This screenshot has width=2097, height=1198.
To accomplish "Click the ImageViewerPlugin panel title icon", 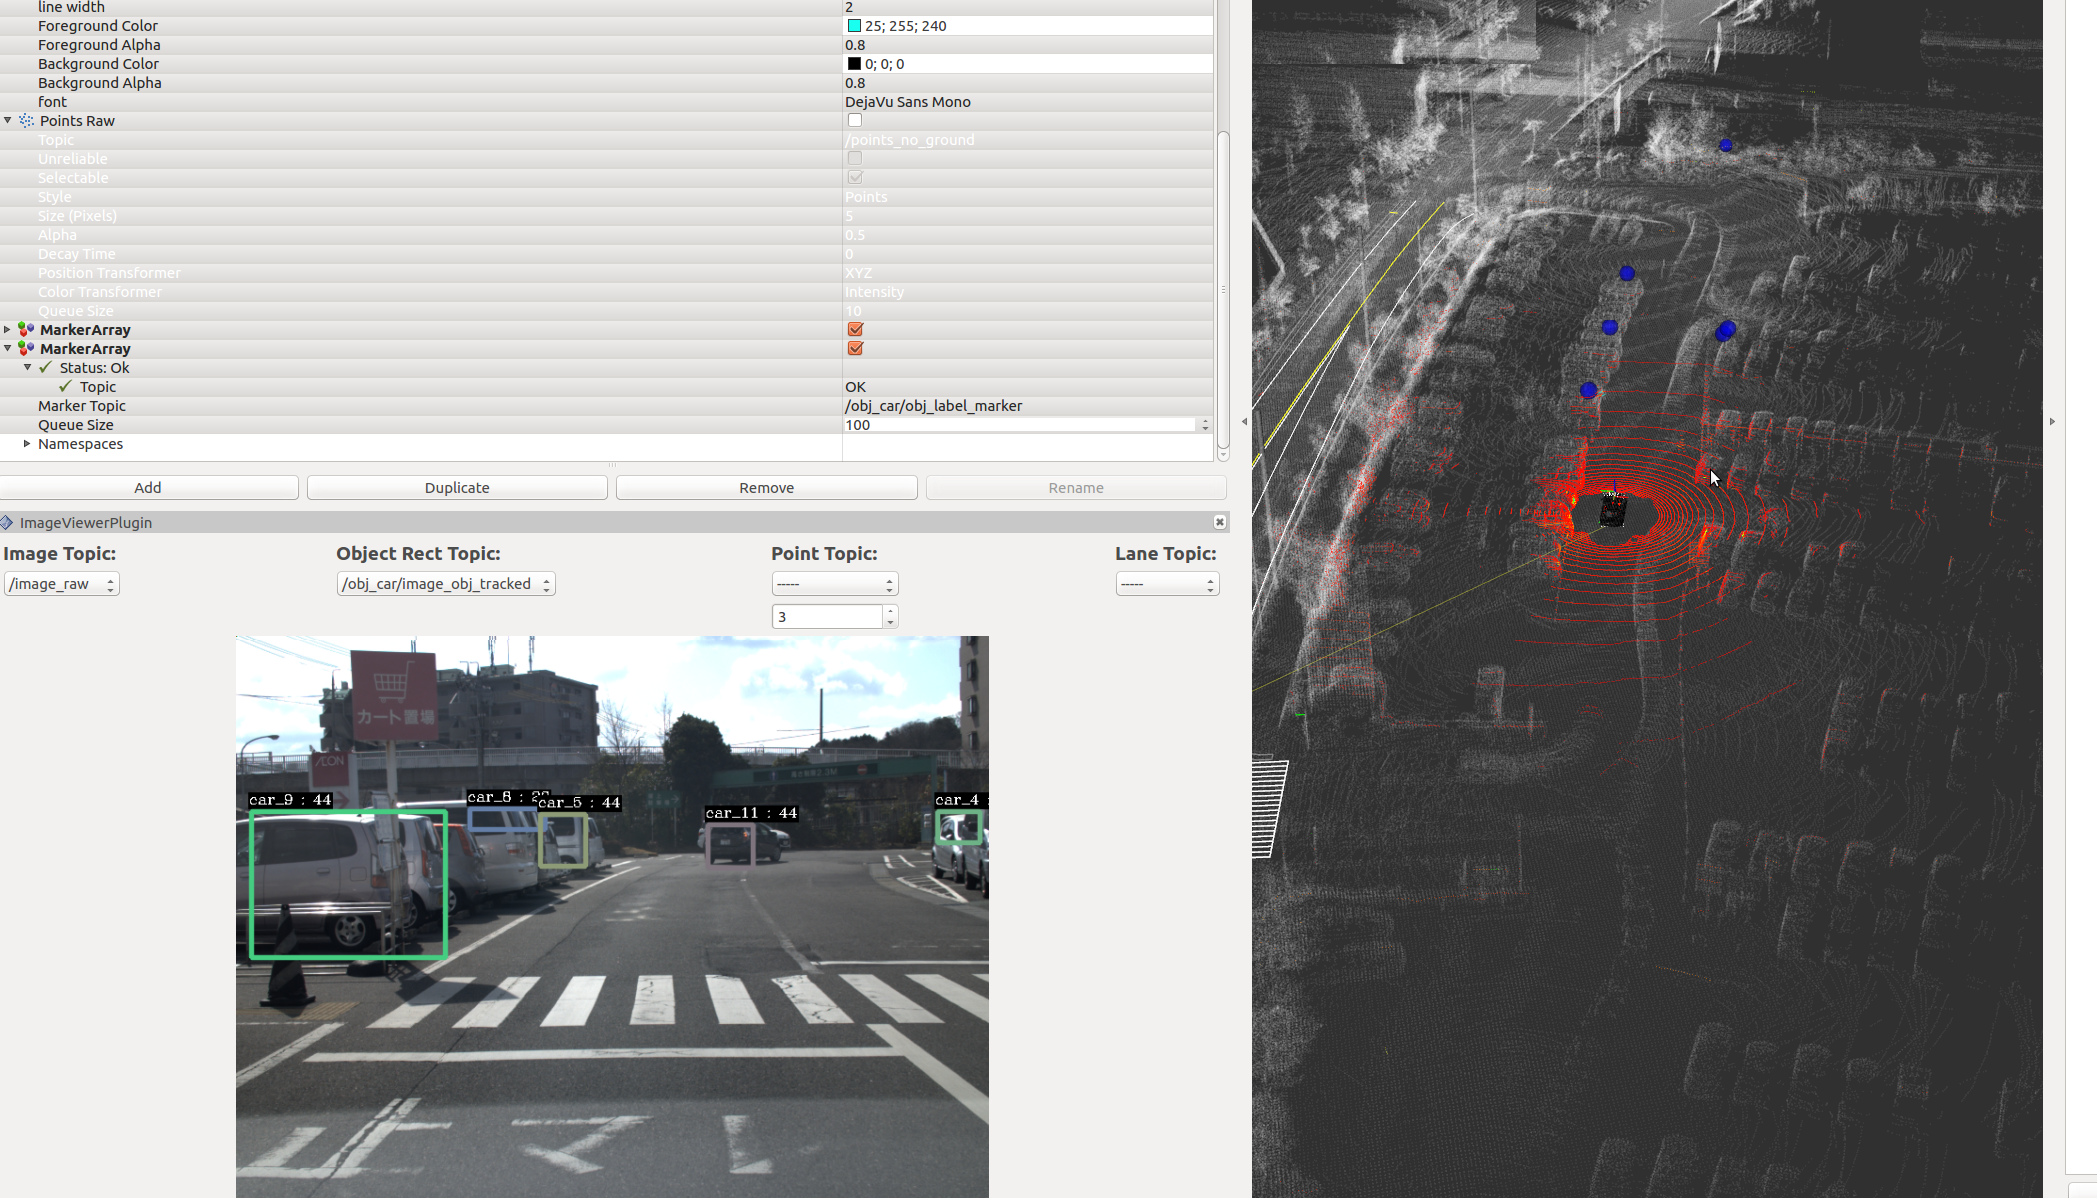I will (7, 523).
